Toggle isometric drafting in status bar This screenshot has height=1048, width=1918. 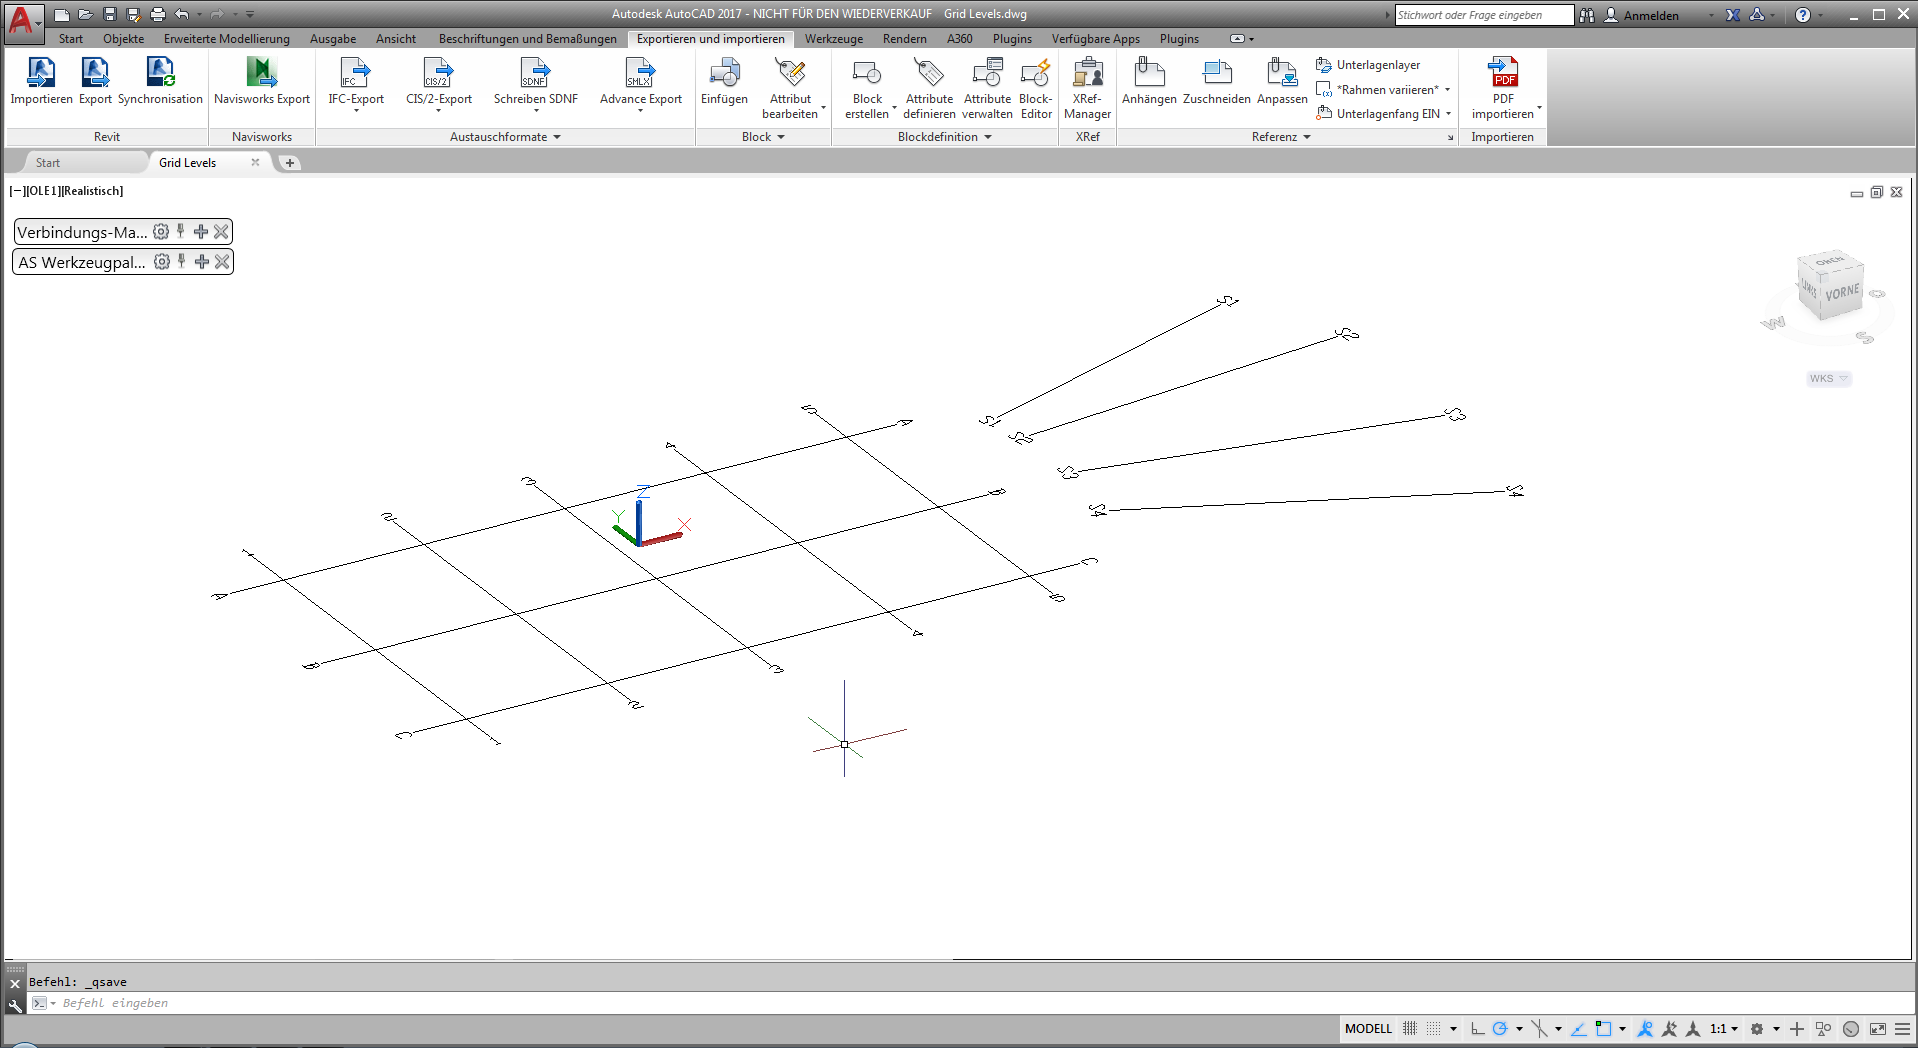1540,1028
